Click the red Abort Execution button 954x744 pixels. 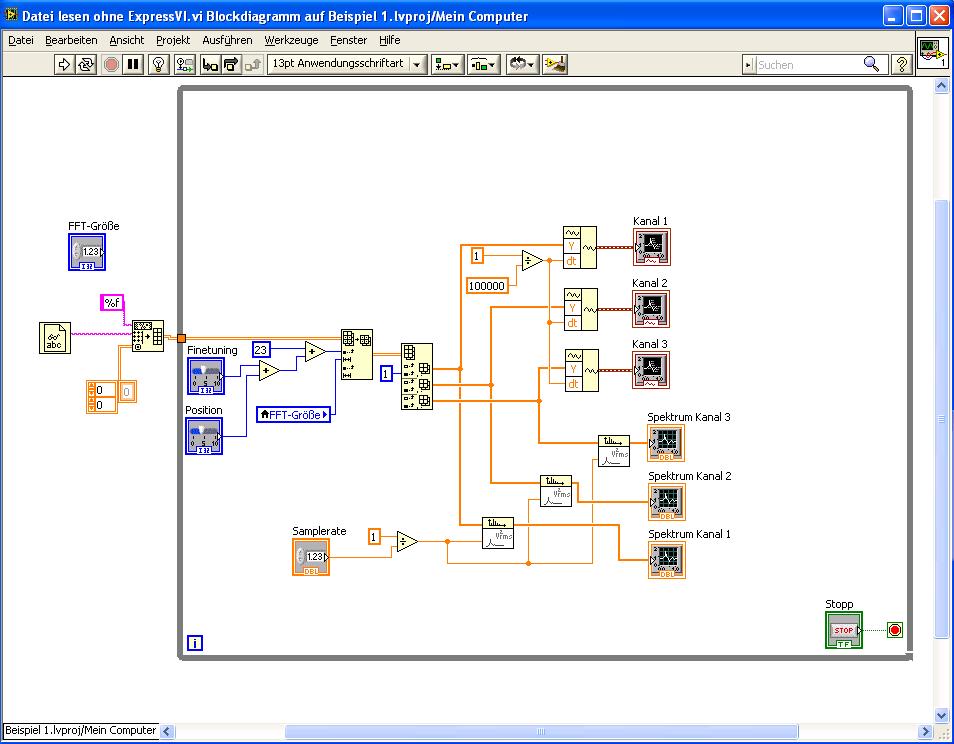pyautogui.click(x=111, y=64)
